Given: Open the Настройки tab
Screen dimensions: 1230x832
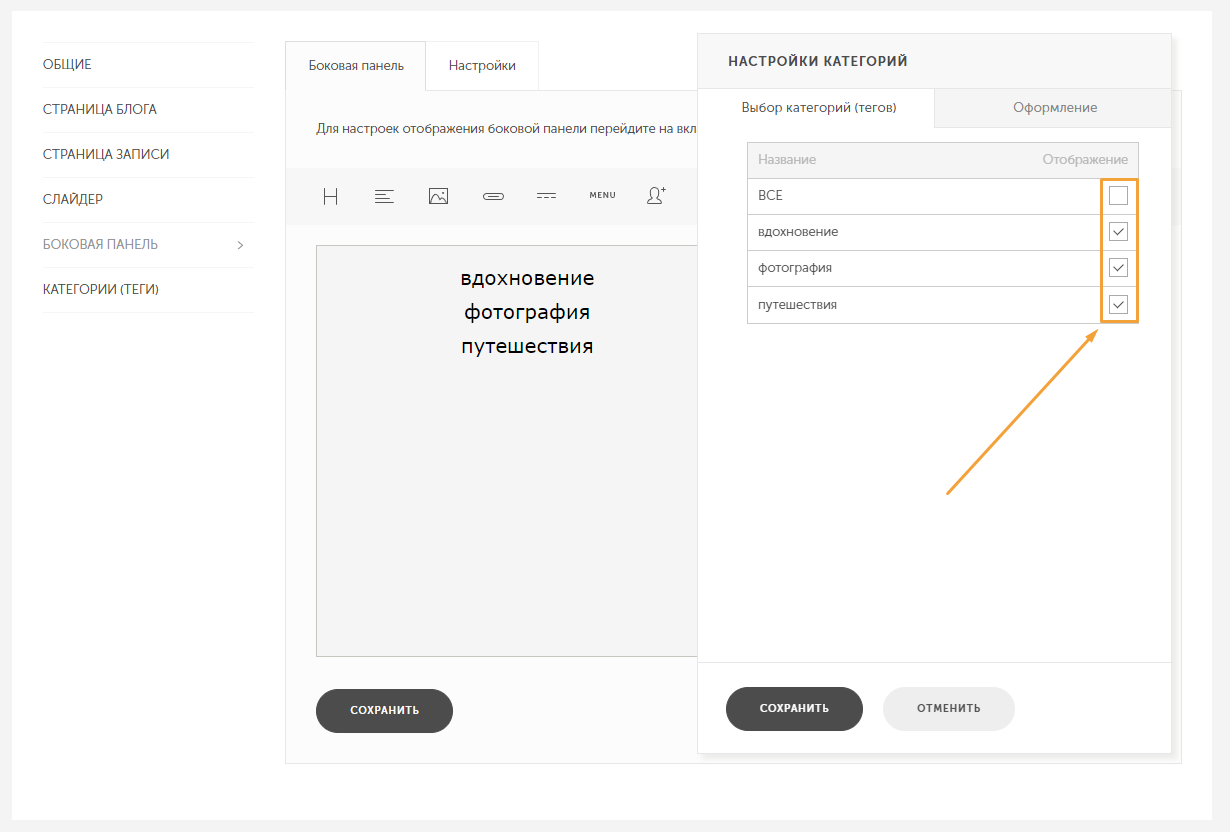Looking at the screenshot, I should [x=482, y=66].
